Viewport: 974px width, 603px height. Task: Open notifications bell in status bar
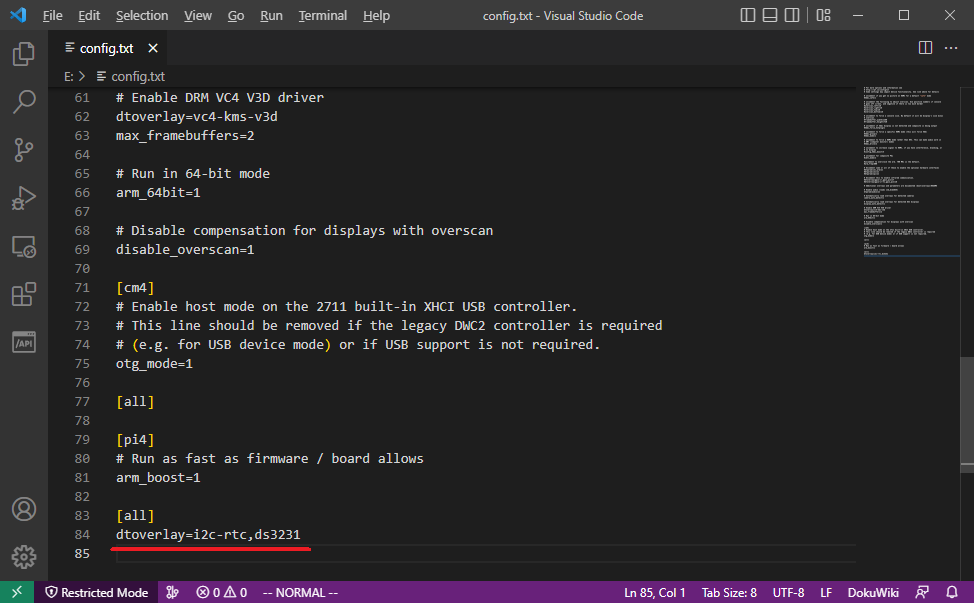point(952,592)
